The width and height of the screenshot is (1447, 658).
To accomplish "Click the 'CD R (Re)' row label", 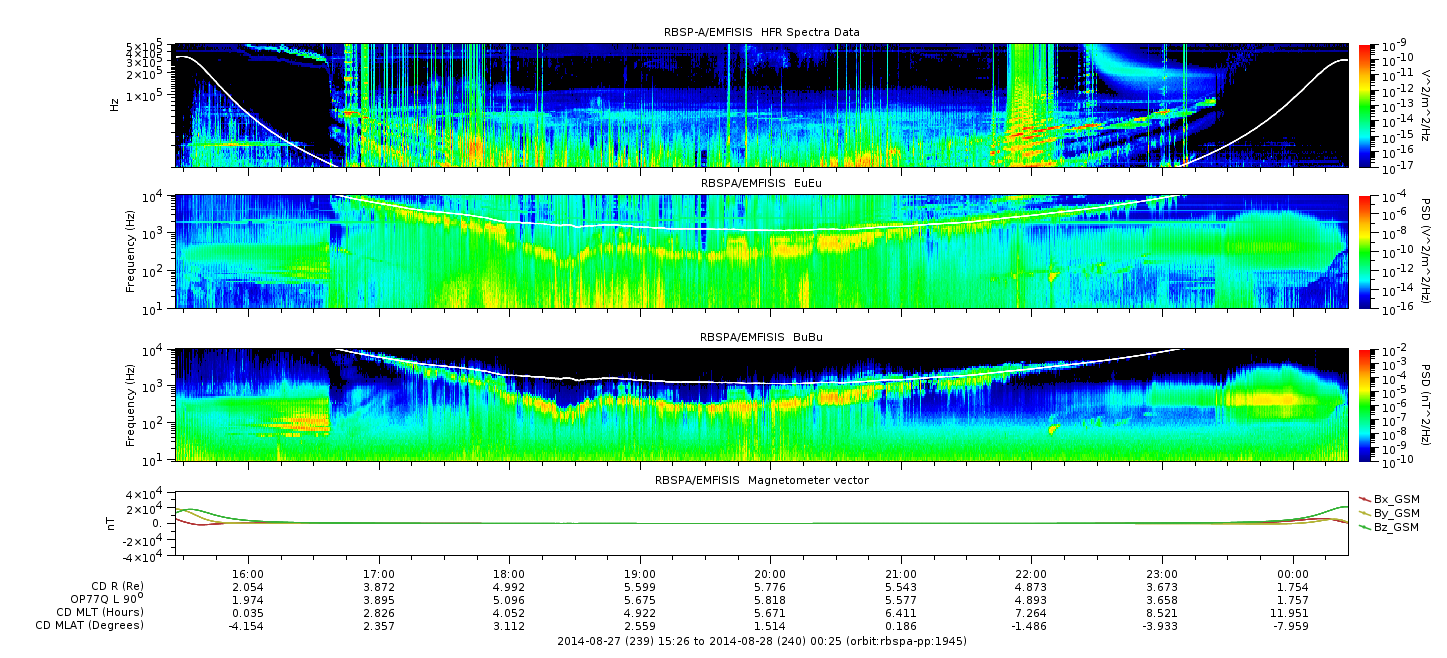I will point(116,587).
